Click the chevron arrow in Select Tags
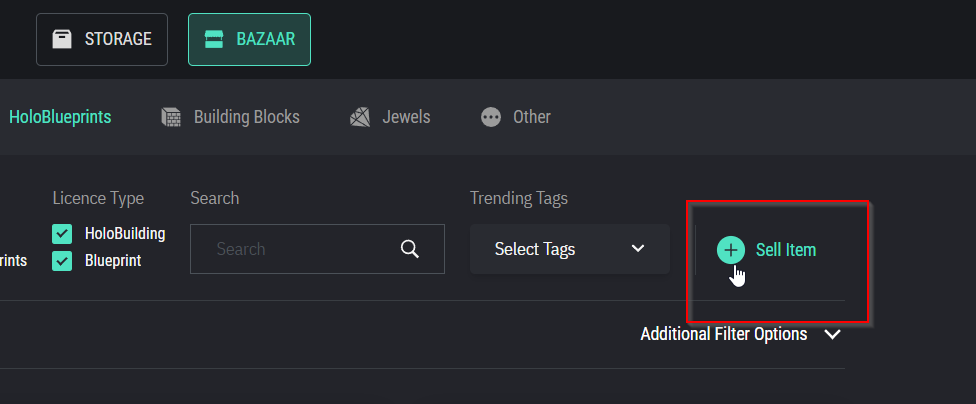Viewport: 976px width, 404px height. [x=638, y=249]
